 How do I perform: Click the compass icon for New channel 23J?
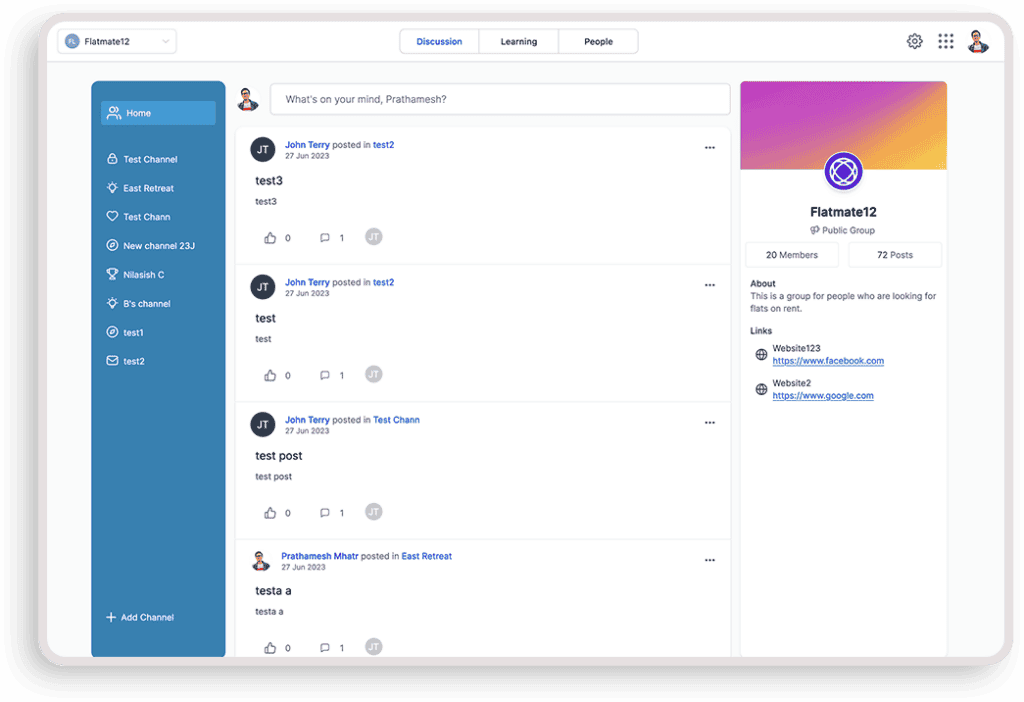112,246
